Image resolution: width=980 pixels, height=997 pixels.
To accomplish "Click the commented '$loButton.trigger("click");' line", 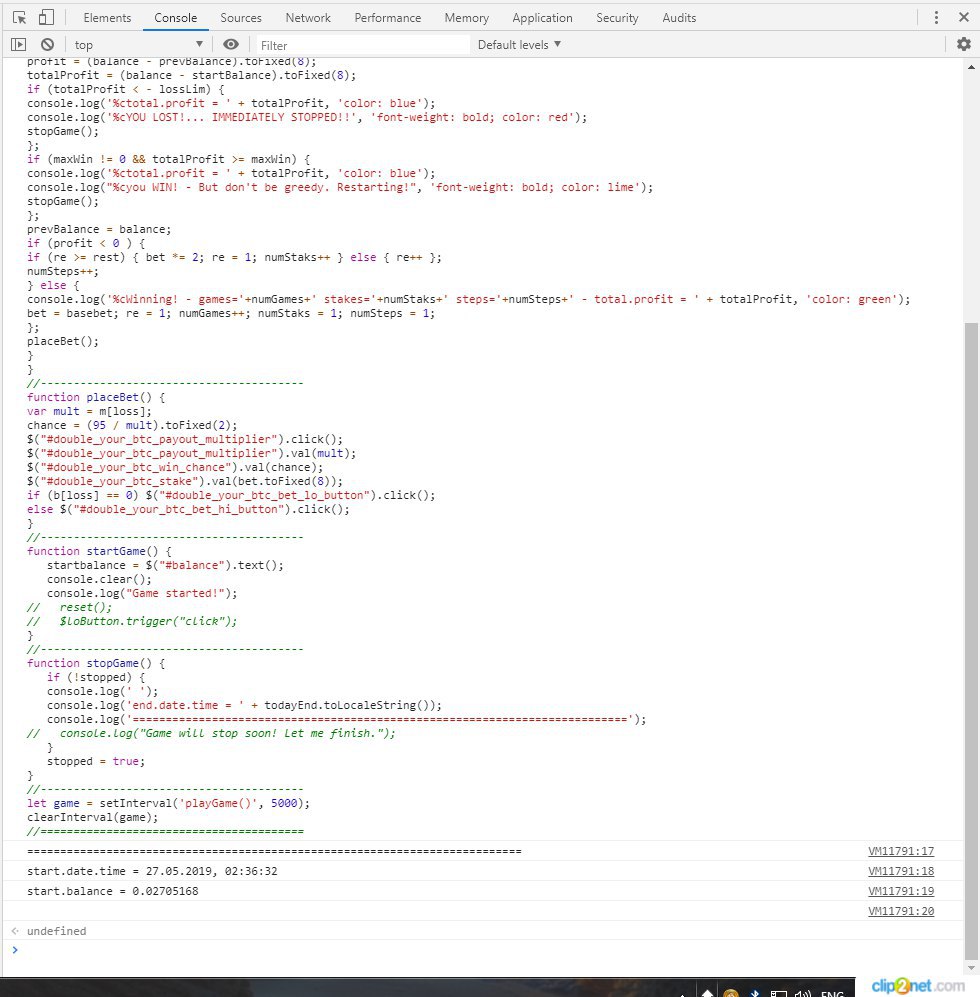I will point(132,621).
